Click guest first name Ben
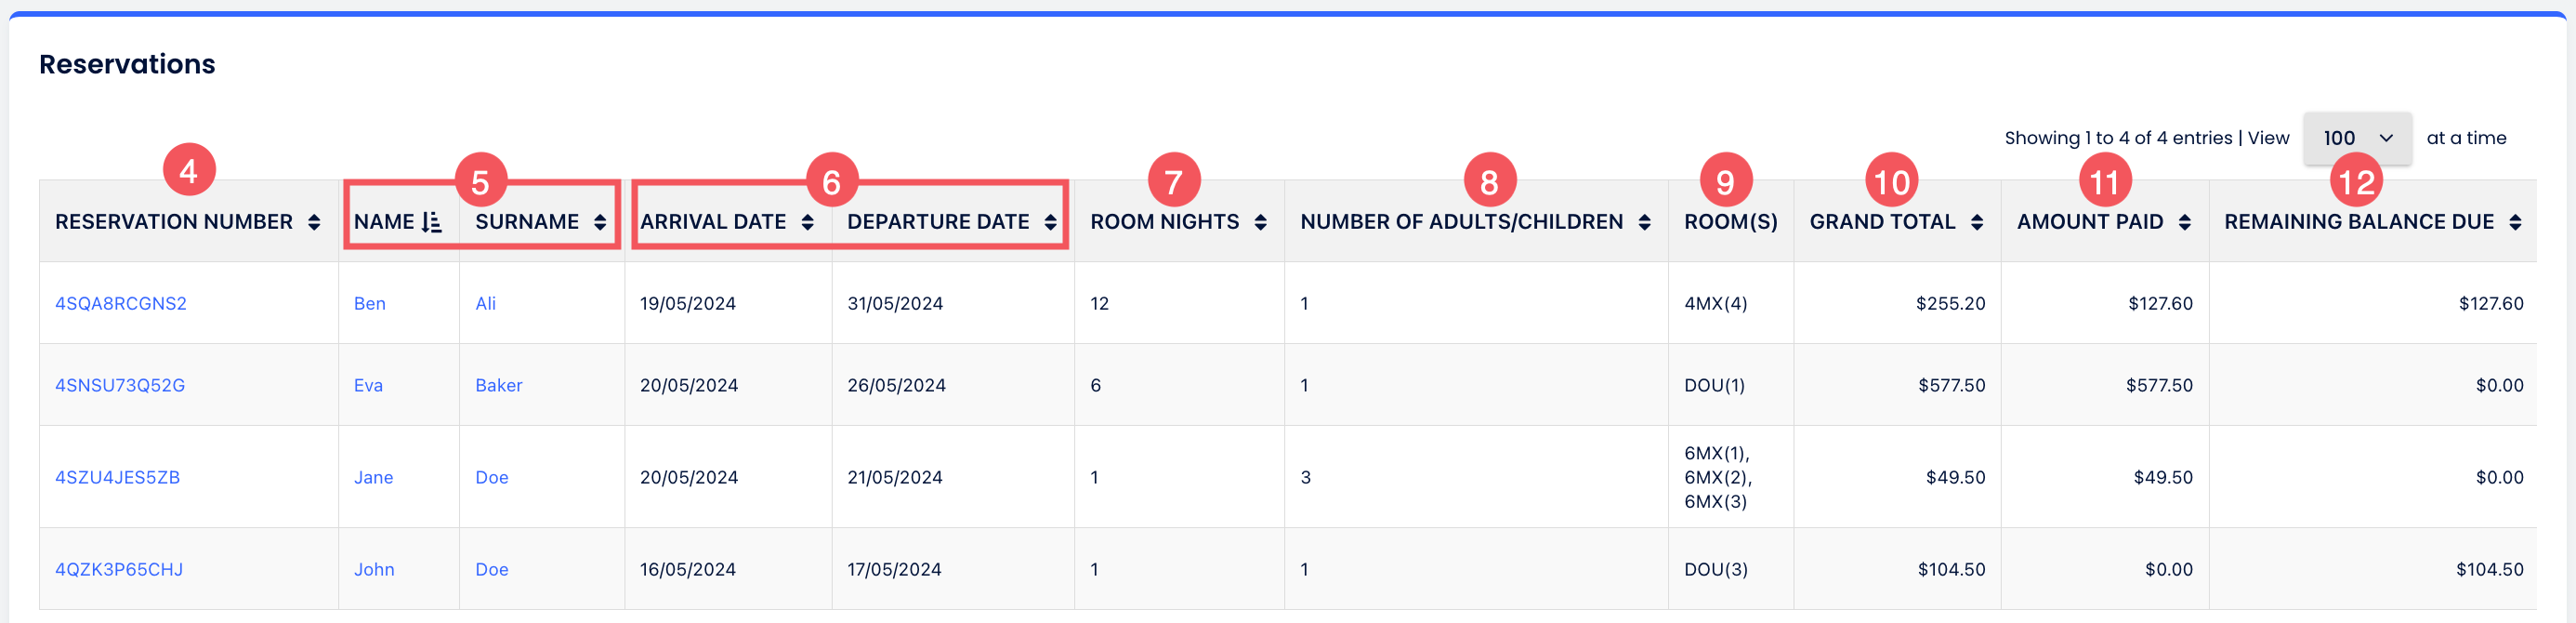Image resolution: width=2576 pixels, height=623 pixels. 370,303
